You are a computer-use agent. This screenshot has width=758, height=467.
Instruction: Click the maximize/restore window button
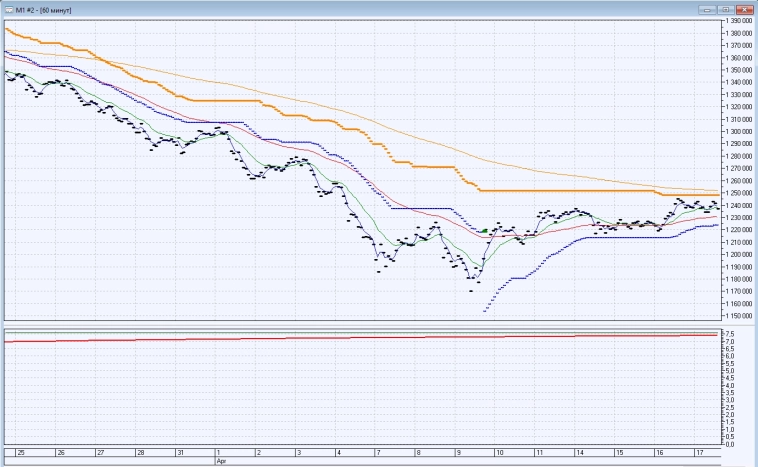pyautogui.click(x=727, y=8)
